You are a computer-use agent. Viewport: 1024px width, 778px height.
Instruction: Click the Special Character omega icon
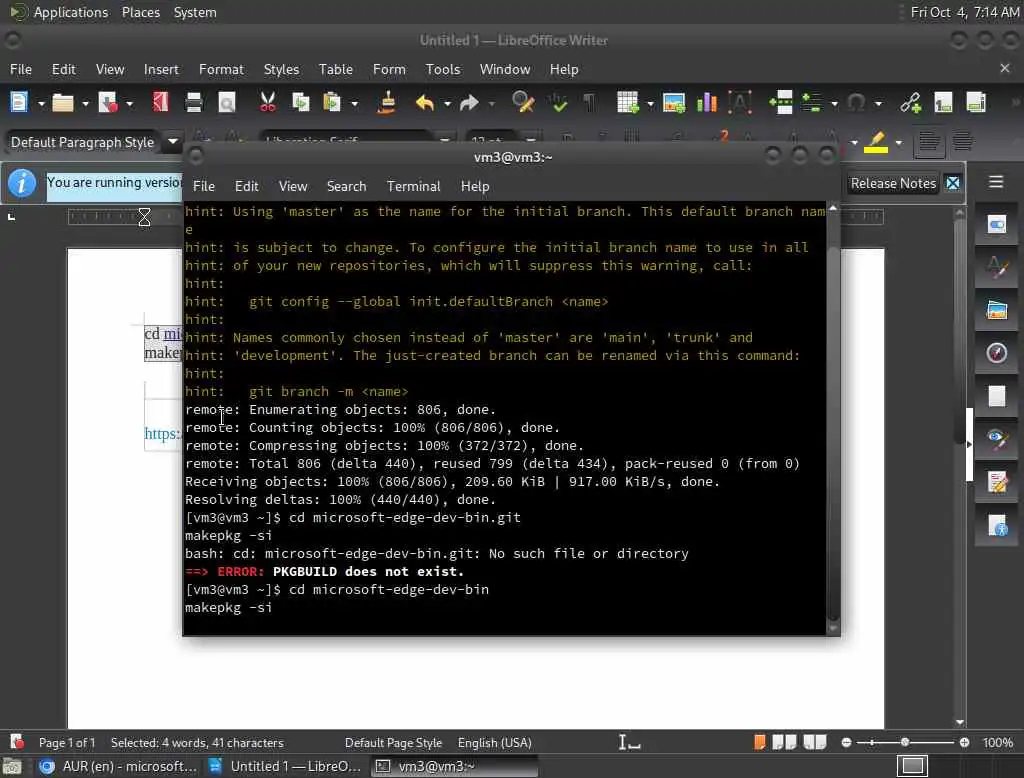tap(856, 103)
